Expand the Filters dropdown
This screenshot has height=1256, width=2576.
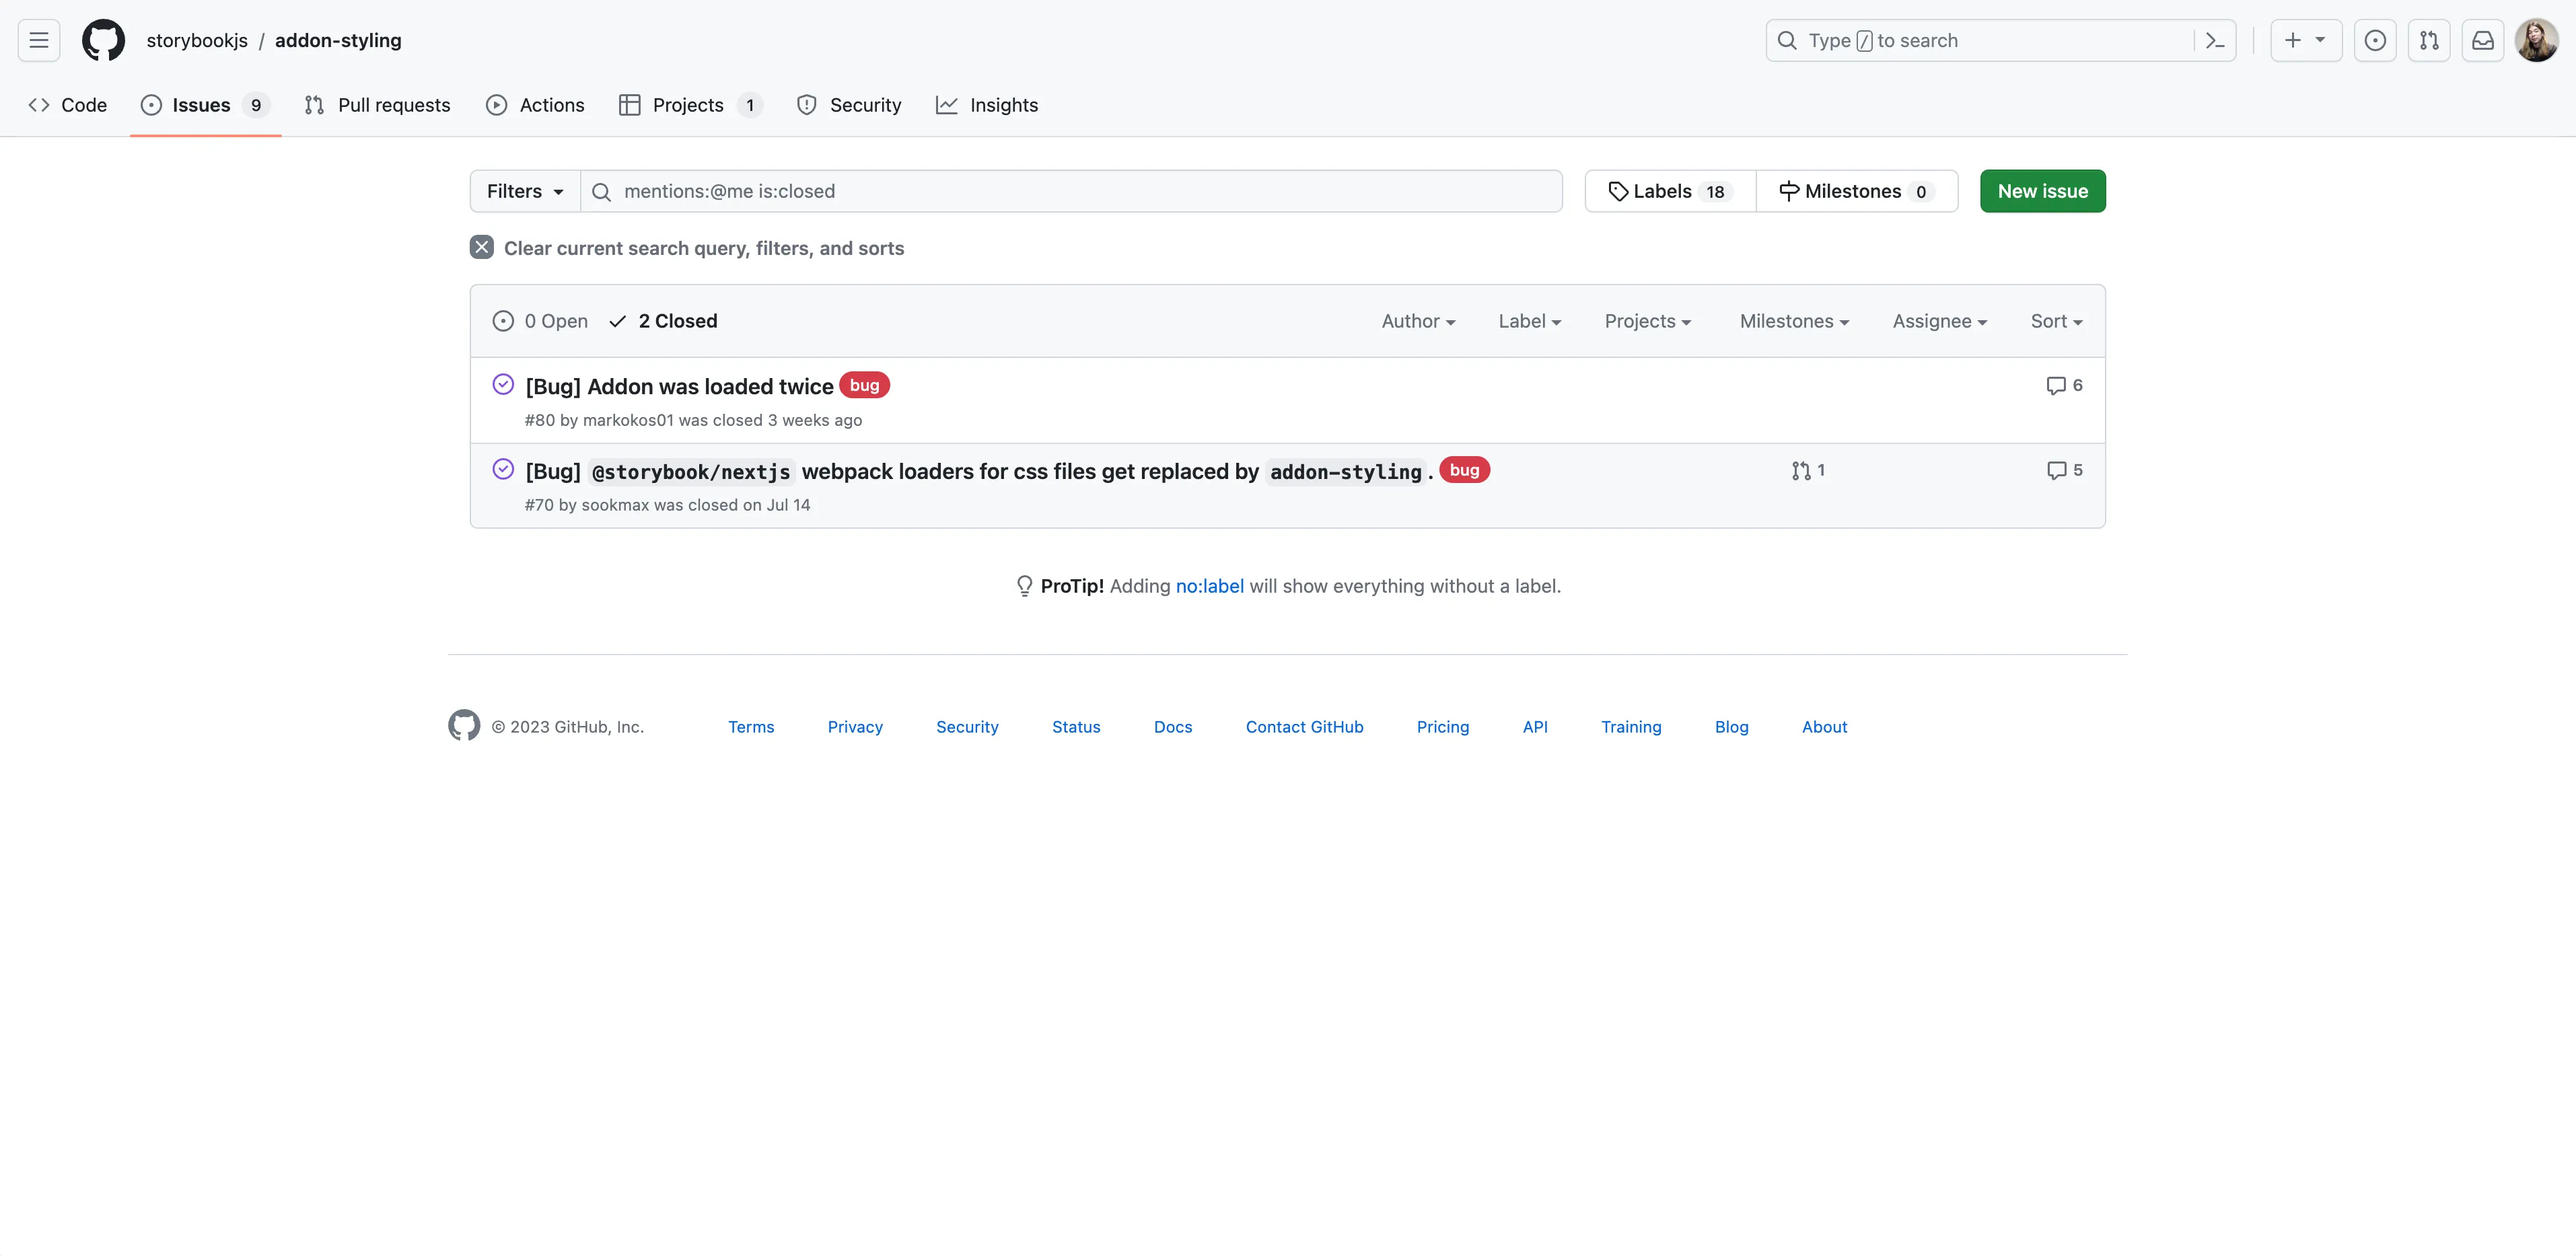525,191
